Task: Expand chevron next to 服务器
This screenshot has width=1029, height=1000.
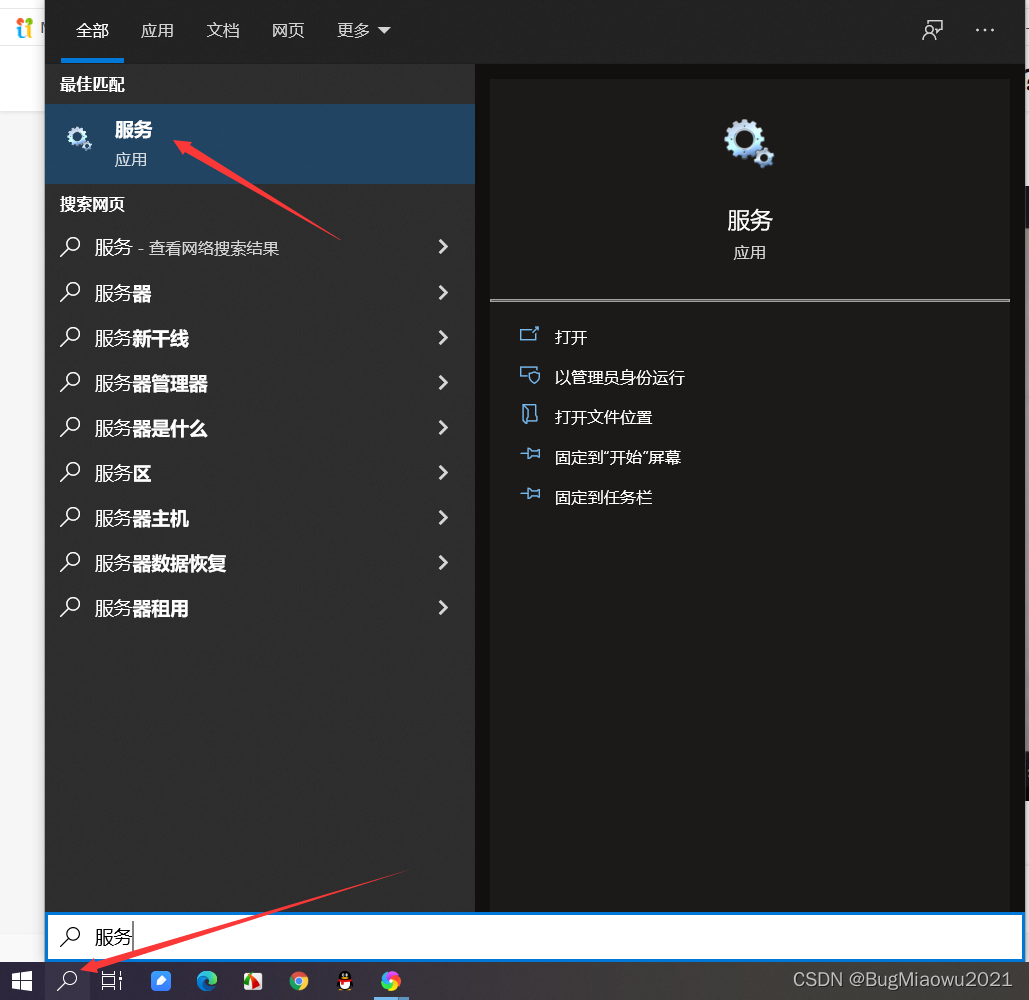Action: 443,292
